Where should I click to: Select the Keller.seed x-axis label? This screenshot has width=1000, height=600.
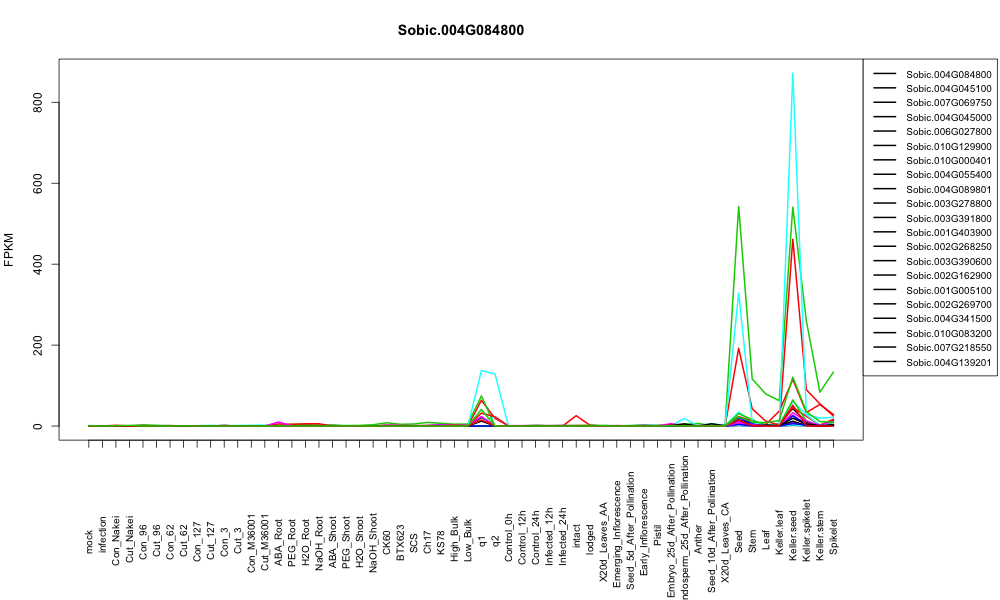[793, 536]
